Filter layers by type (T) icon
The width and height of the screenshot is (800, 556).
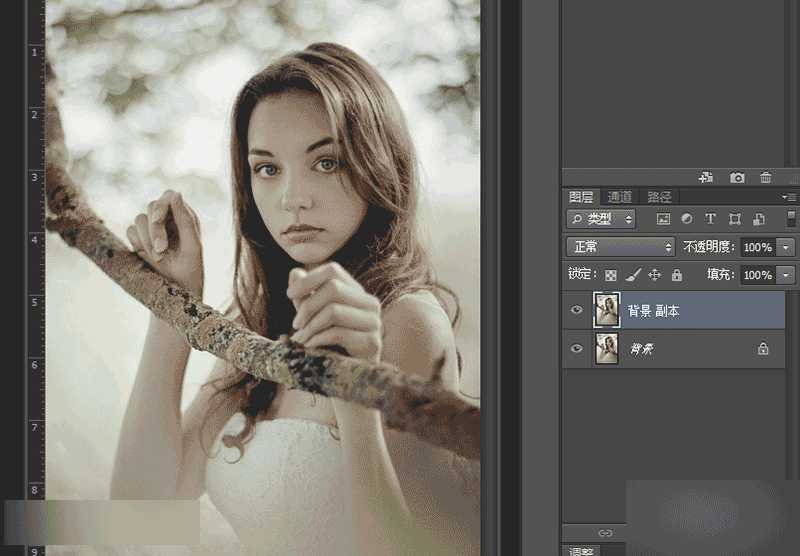click(x=711, y=219)
